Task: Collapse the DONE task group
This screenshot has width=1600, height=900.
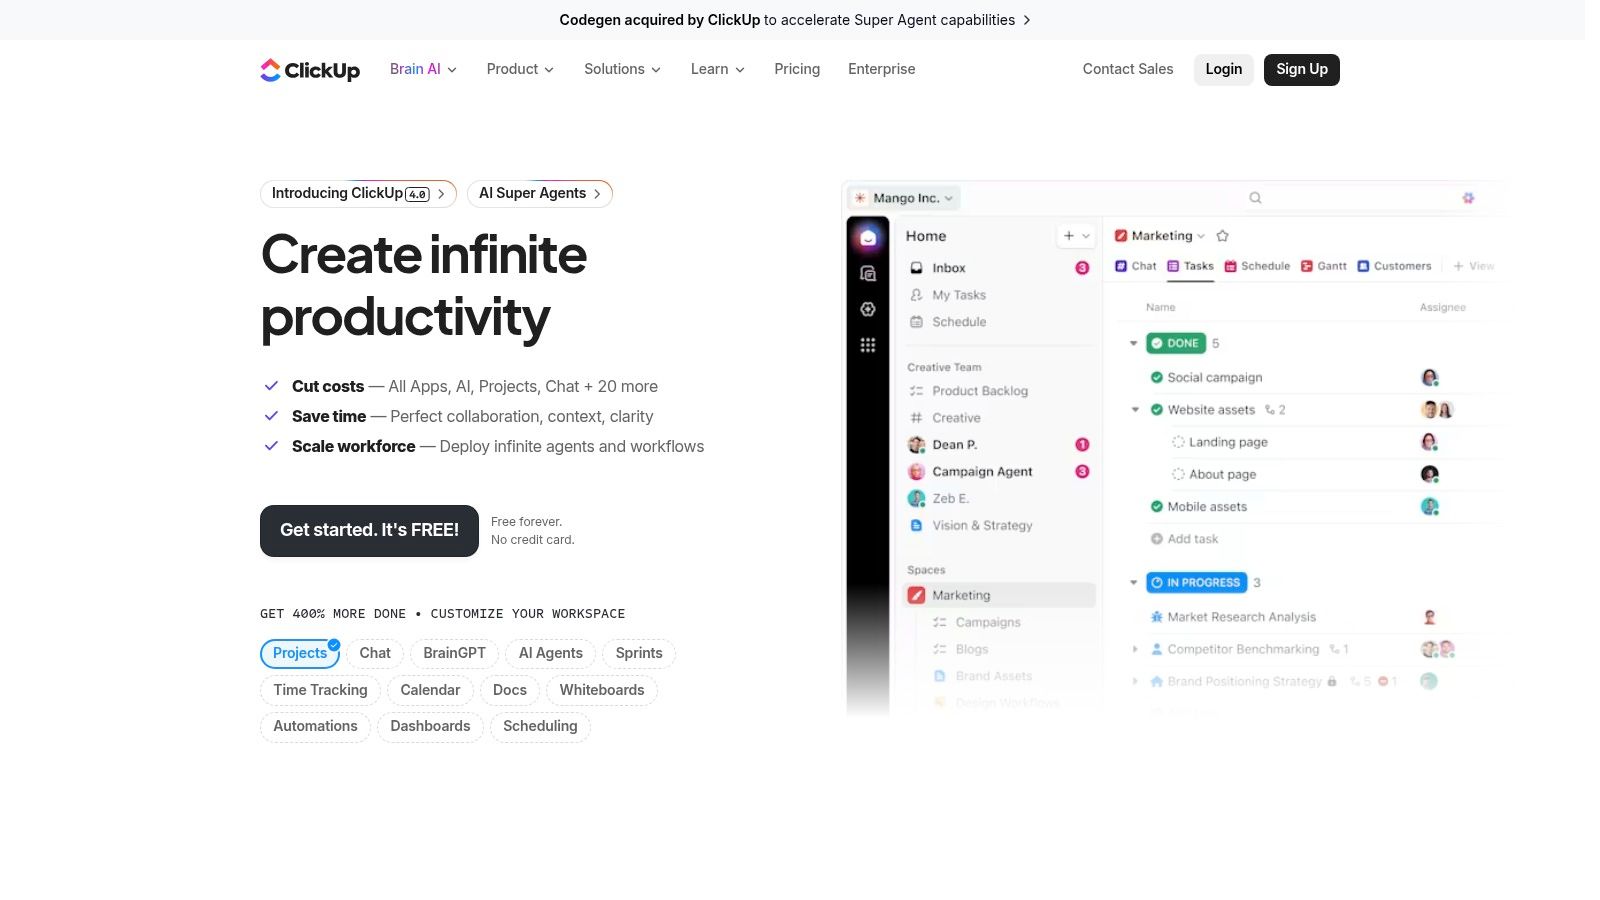Action: [1133, 343]
